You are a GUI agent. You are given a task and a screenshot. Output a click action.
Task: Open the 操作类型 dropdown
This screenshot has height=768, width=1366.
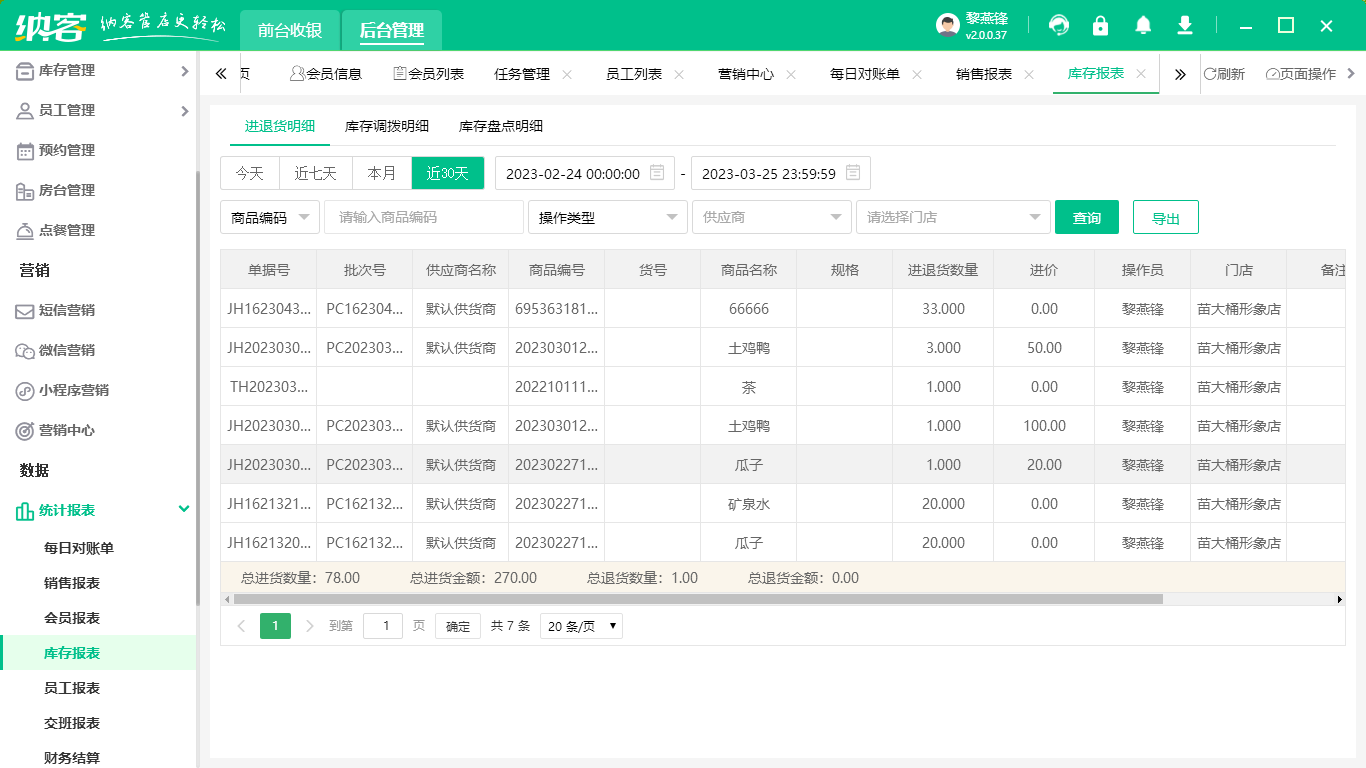click(607, 217)
